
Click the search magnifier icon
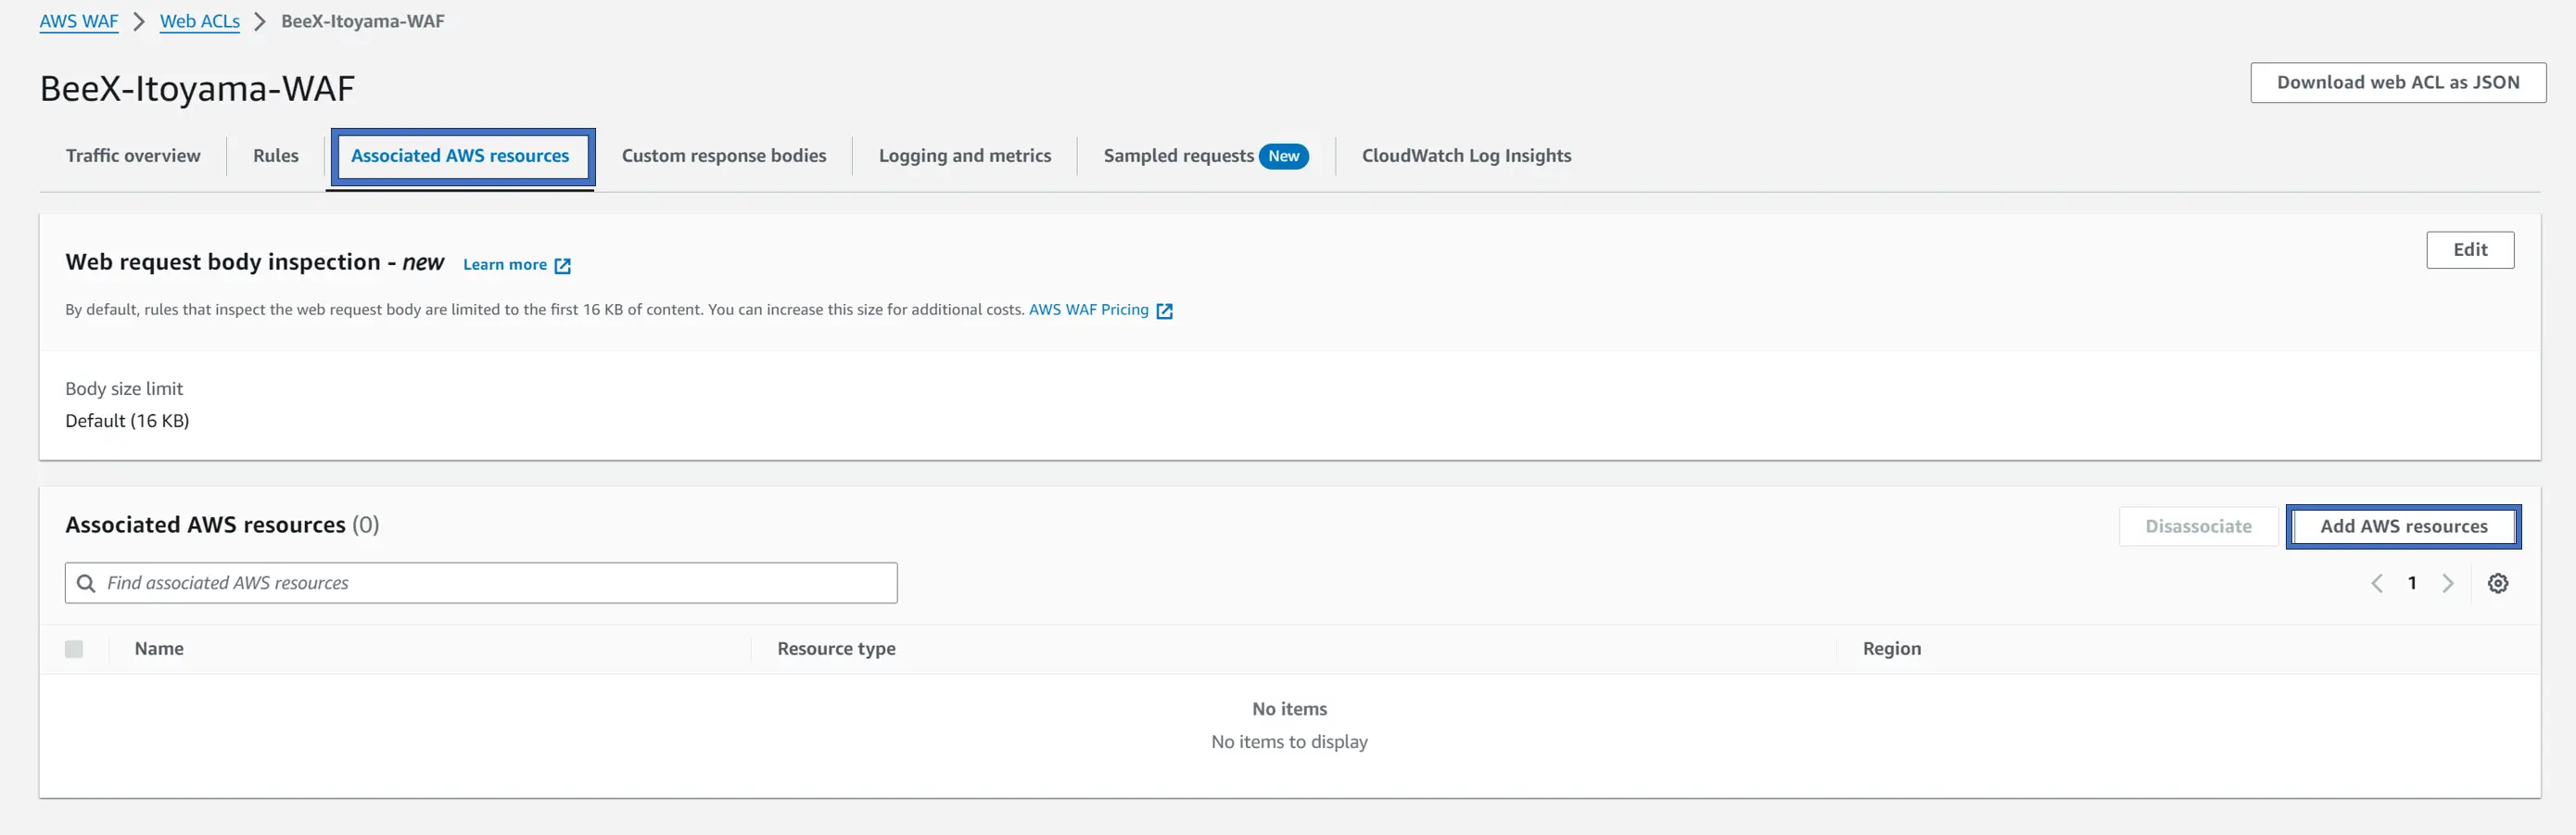86,583
